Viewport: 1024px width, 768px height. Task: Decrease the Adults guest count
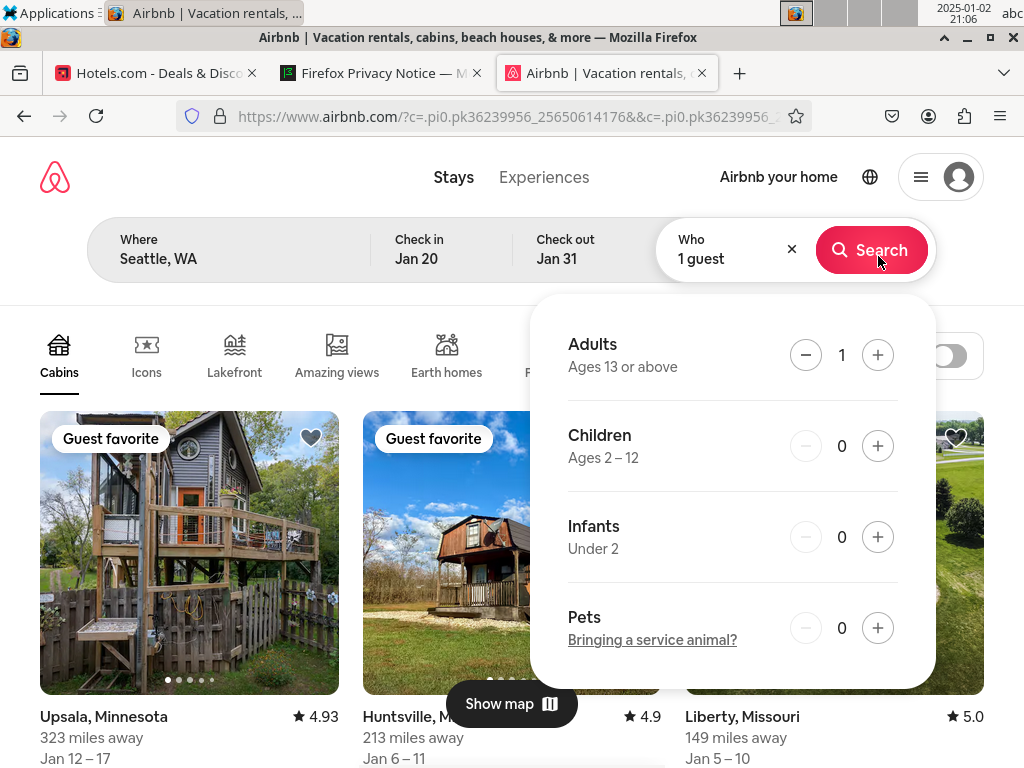pos(806,355)
